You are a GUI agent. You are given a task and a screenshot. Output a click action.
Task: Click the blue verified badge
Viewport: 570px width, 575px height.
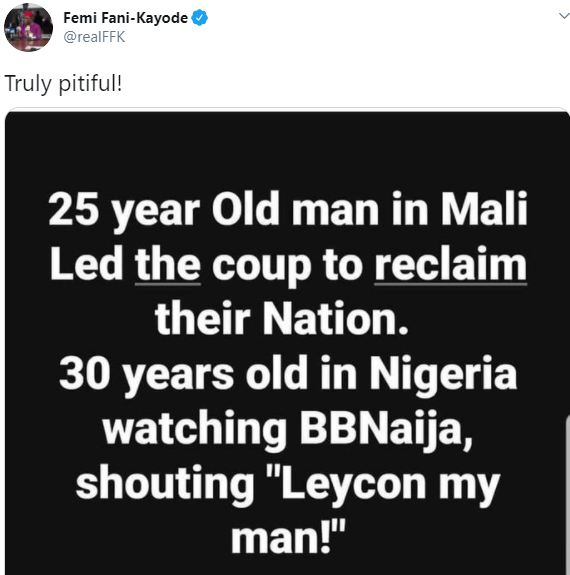tap(200, 18)
